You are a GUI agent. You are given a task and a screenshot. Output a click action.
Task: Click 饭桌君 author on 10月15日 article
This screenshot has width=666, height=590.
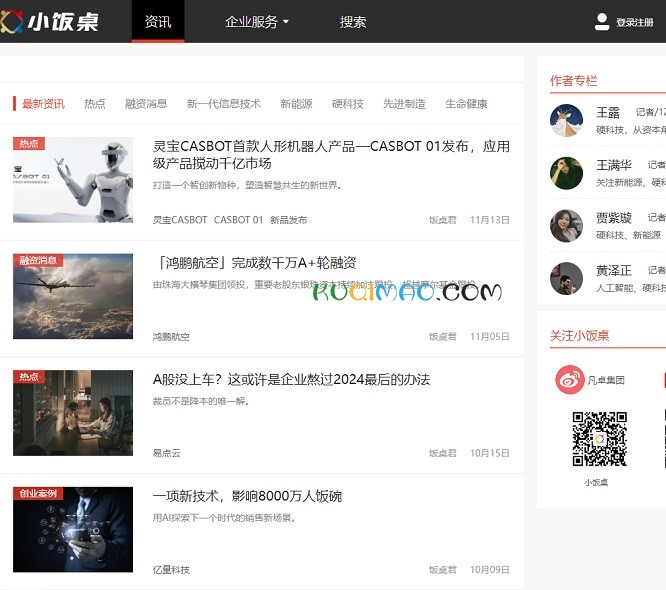coord(443,453)
